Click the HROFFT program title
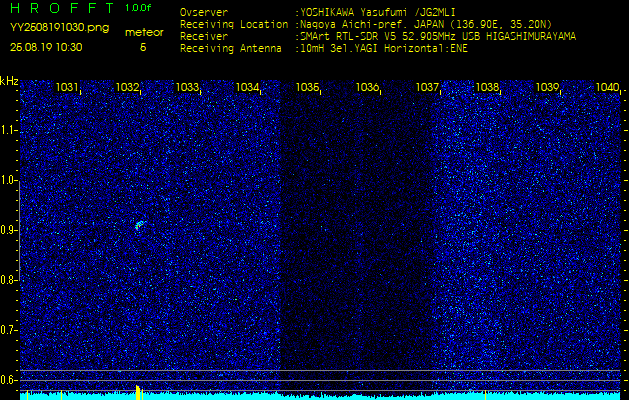Image resolution: width=629 pixels, height=400 pixels. 62,8
